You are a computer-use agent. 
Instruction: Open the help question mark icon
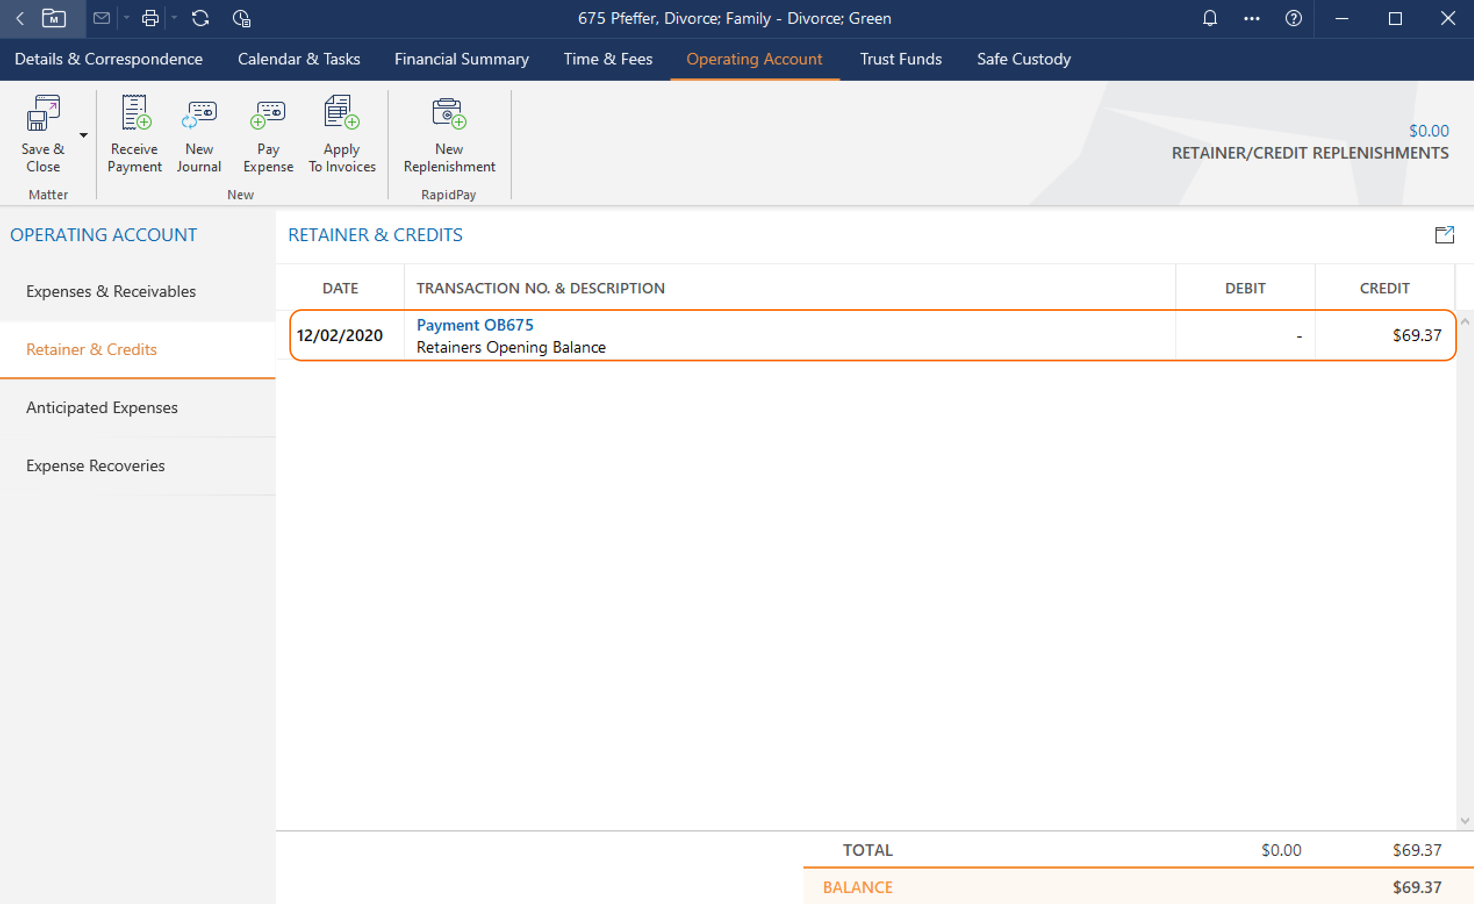click(x=1293, y=18)
